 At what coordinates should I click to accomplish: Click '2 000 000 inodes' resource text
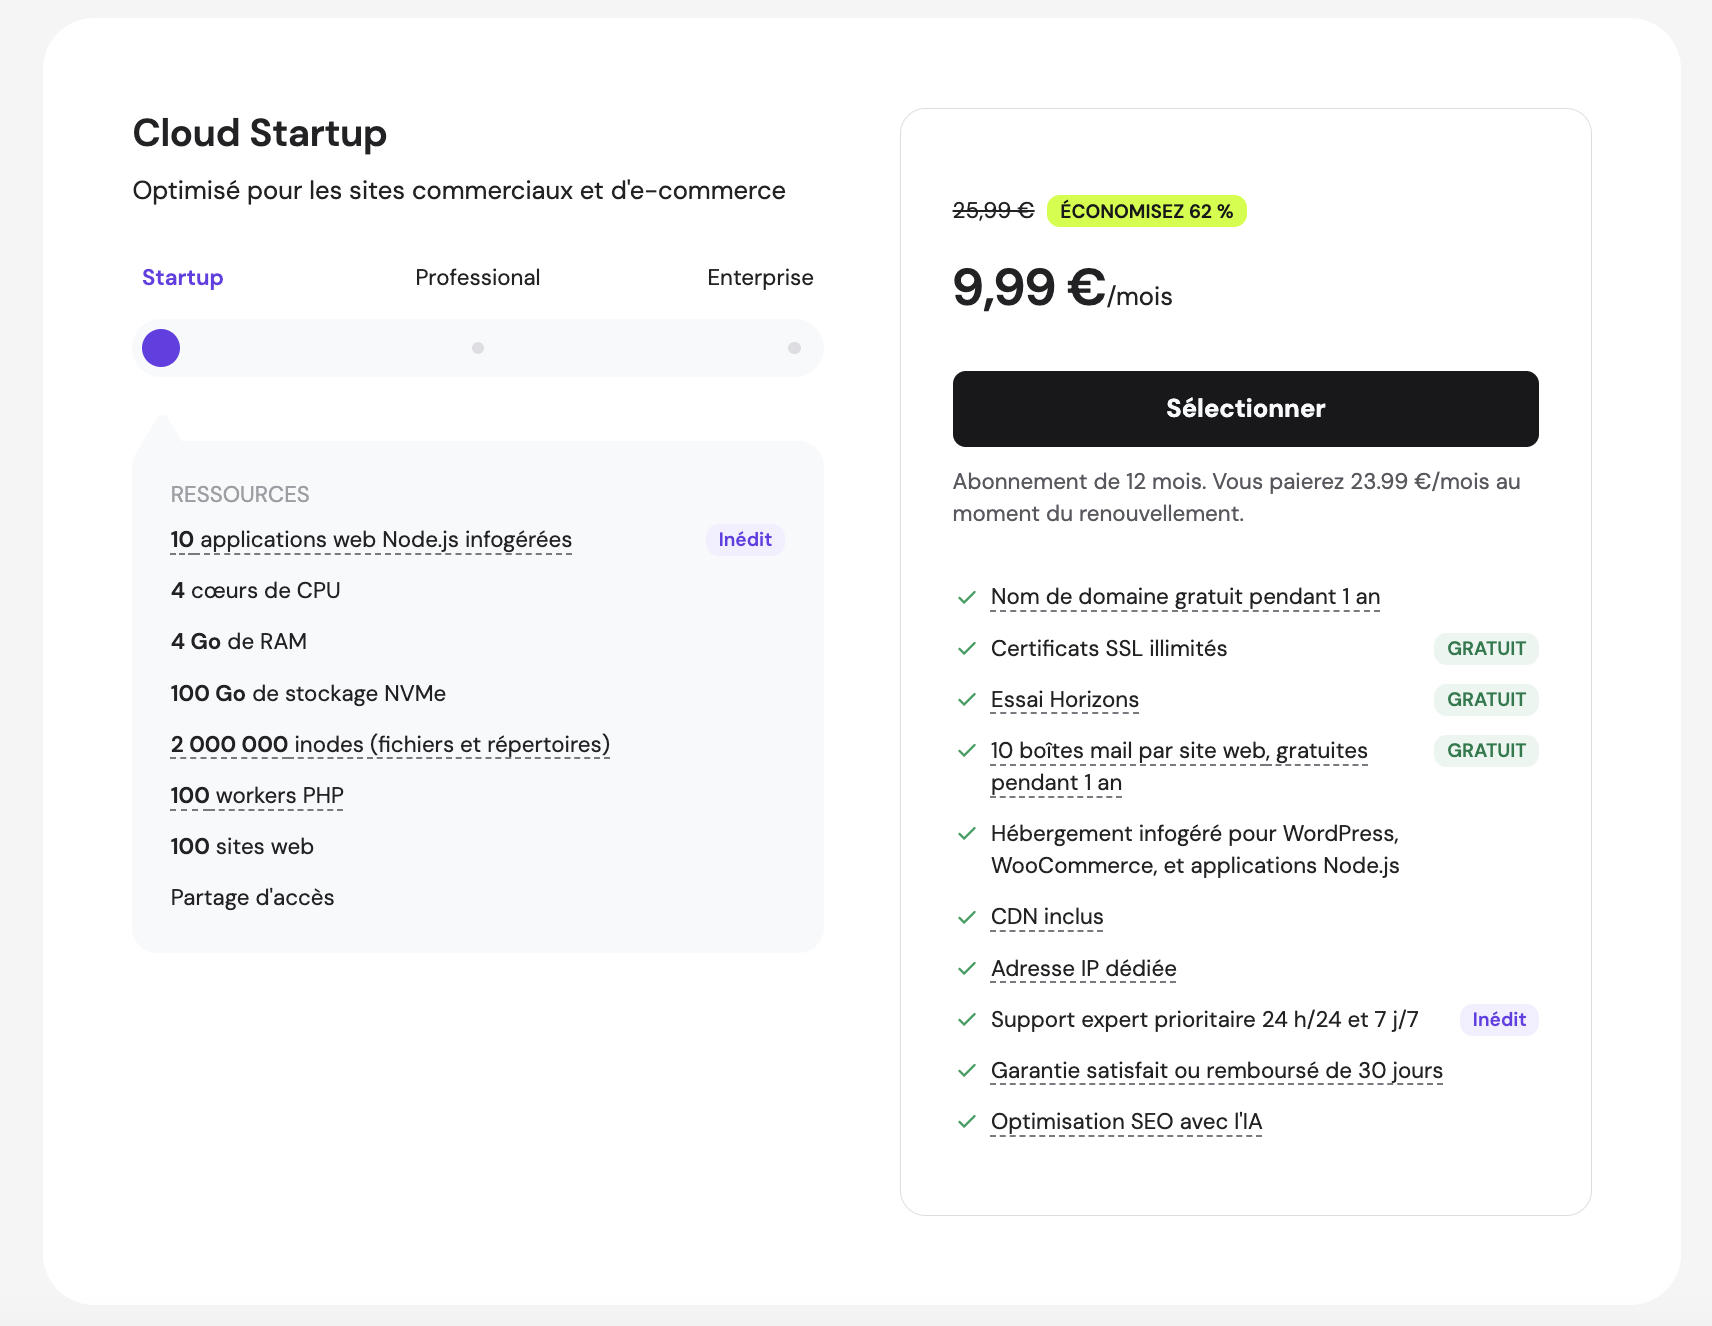point(390,745)
